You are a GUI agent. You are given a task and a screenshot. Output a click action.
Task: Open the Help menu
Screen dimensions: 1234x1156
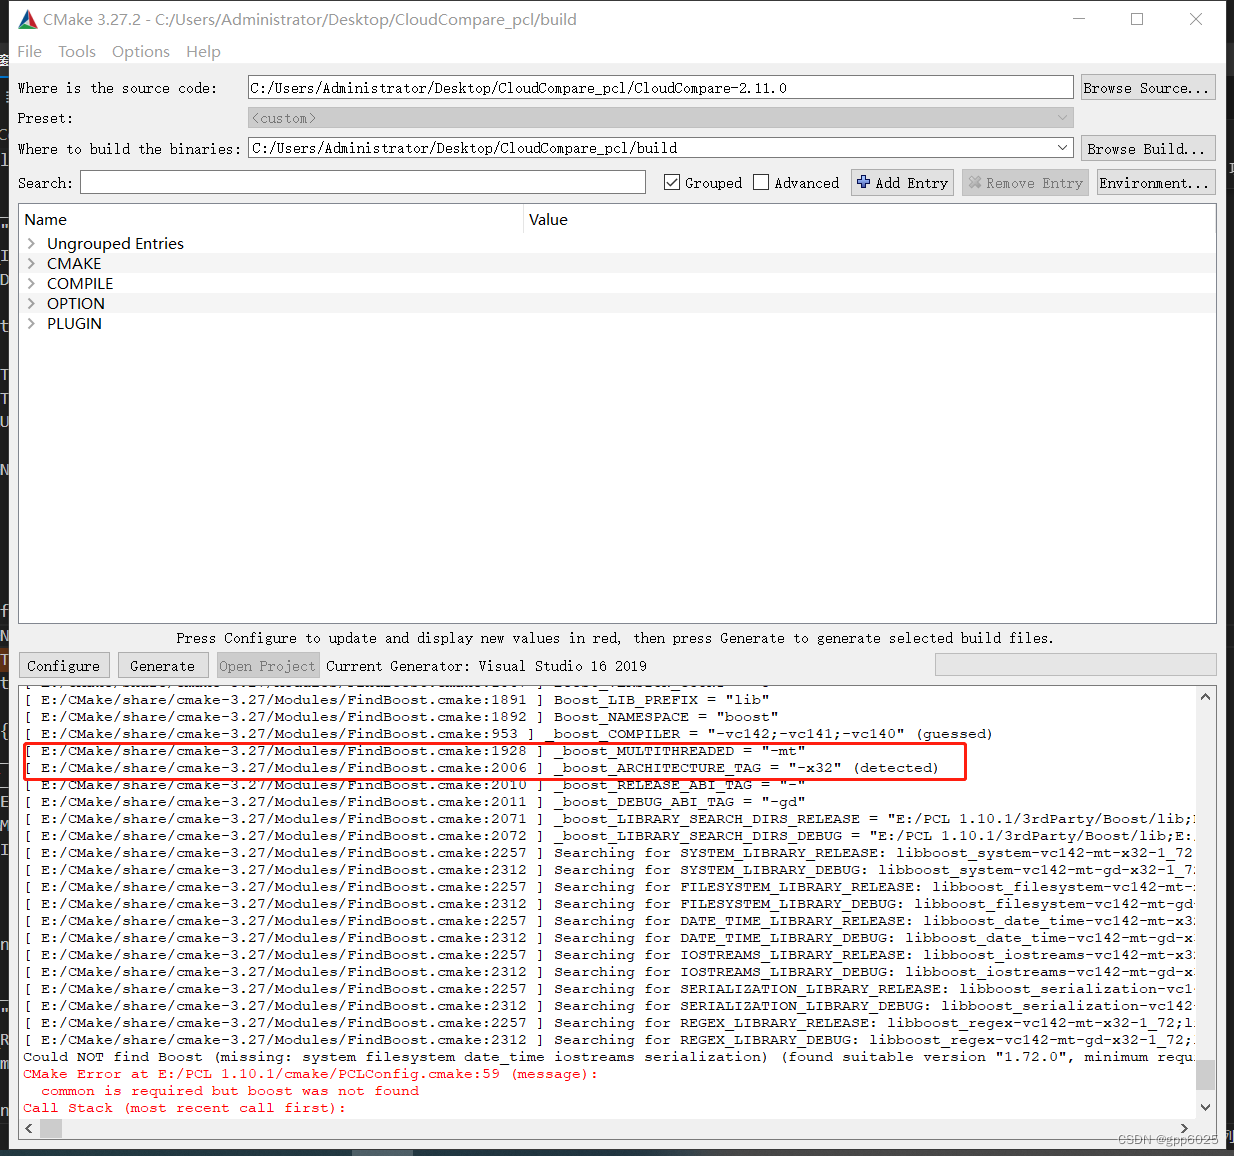(x=203, y=51)
